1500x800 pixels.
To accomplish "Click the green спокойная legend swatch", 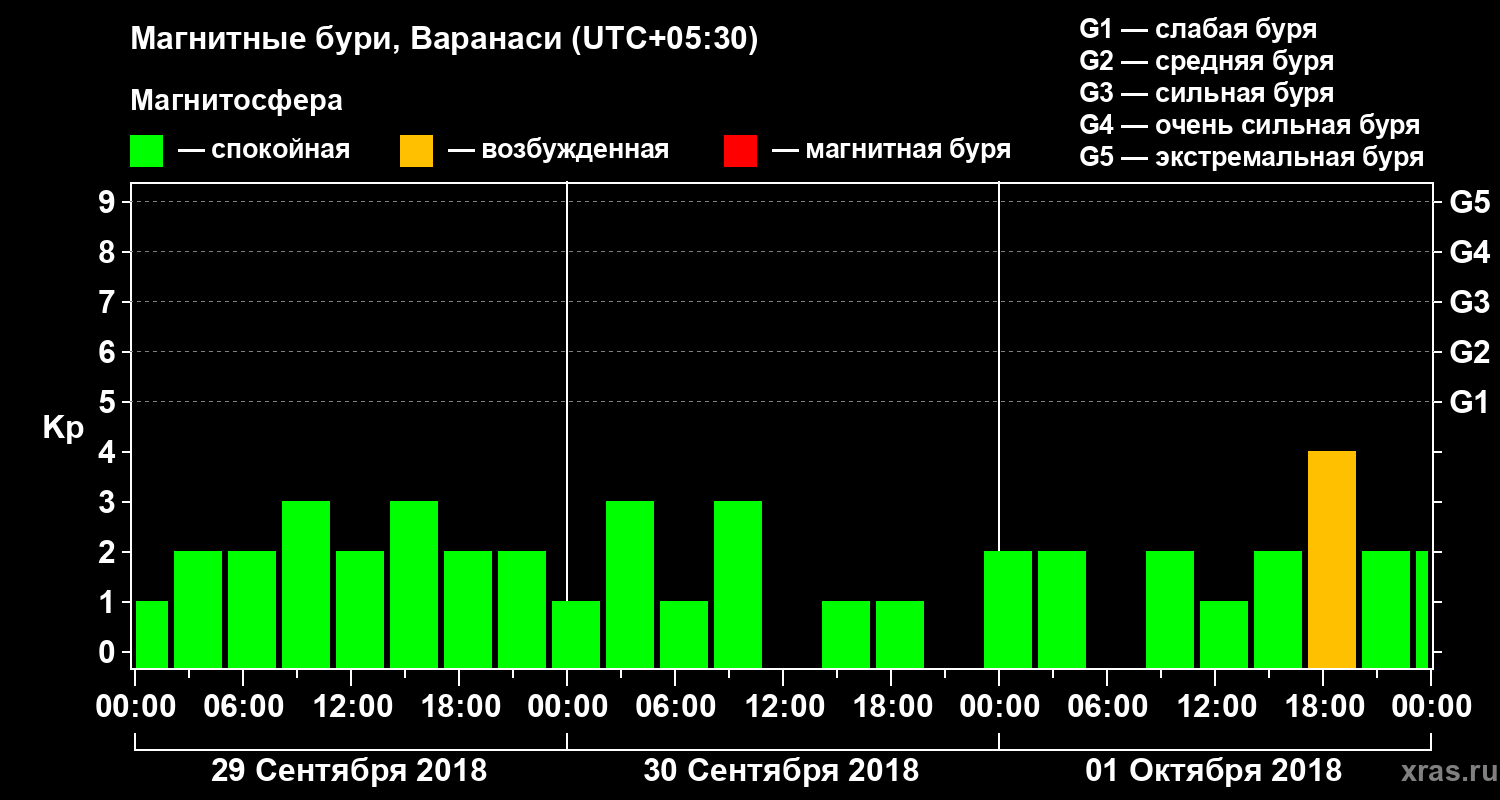I will click(147, 151).
